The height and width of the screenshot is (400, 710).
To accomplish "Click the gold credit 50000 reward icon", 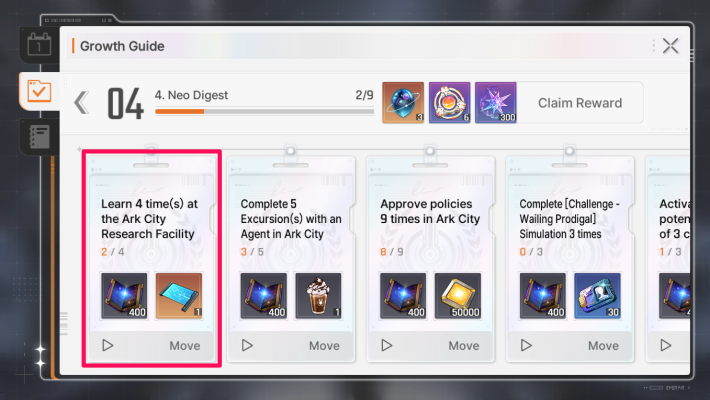I will (x=458, y=296).
